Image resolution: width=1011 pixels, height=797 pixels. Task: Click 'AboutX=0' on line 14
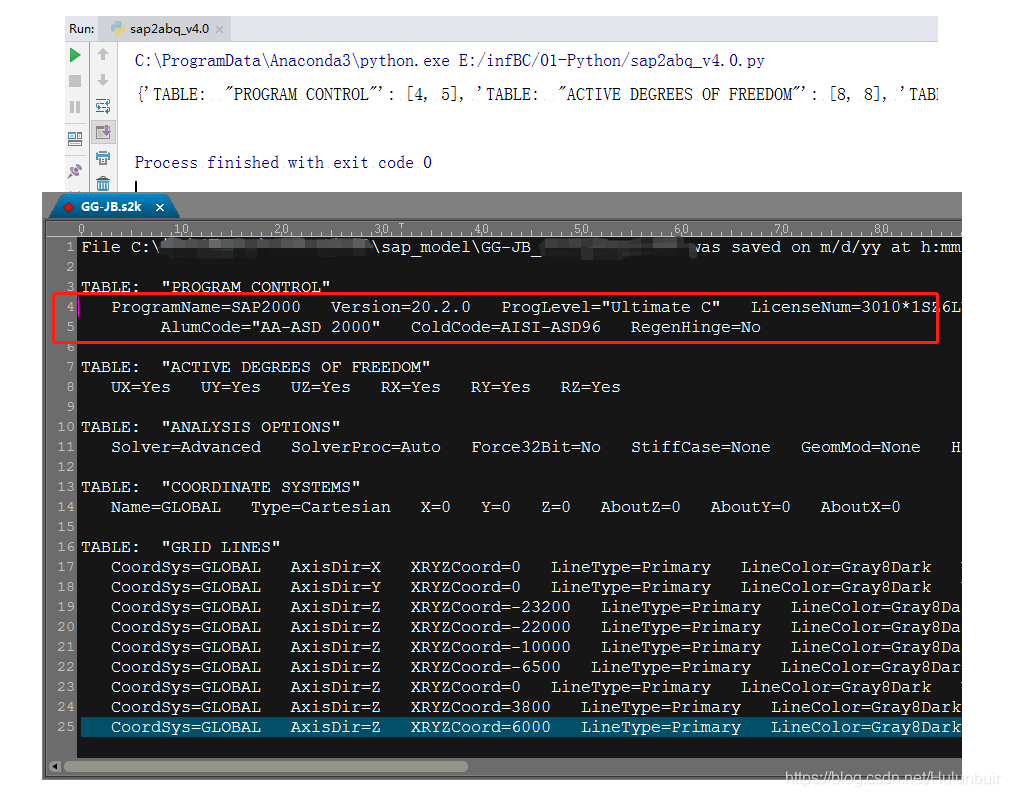point(860,507)
